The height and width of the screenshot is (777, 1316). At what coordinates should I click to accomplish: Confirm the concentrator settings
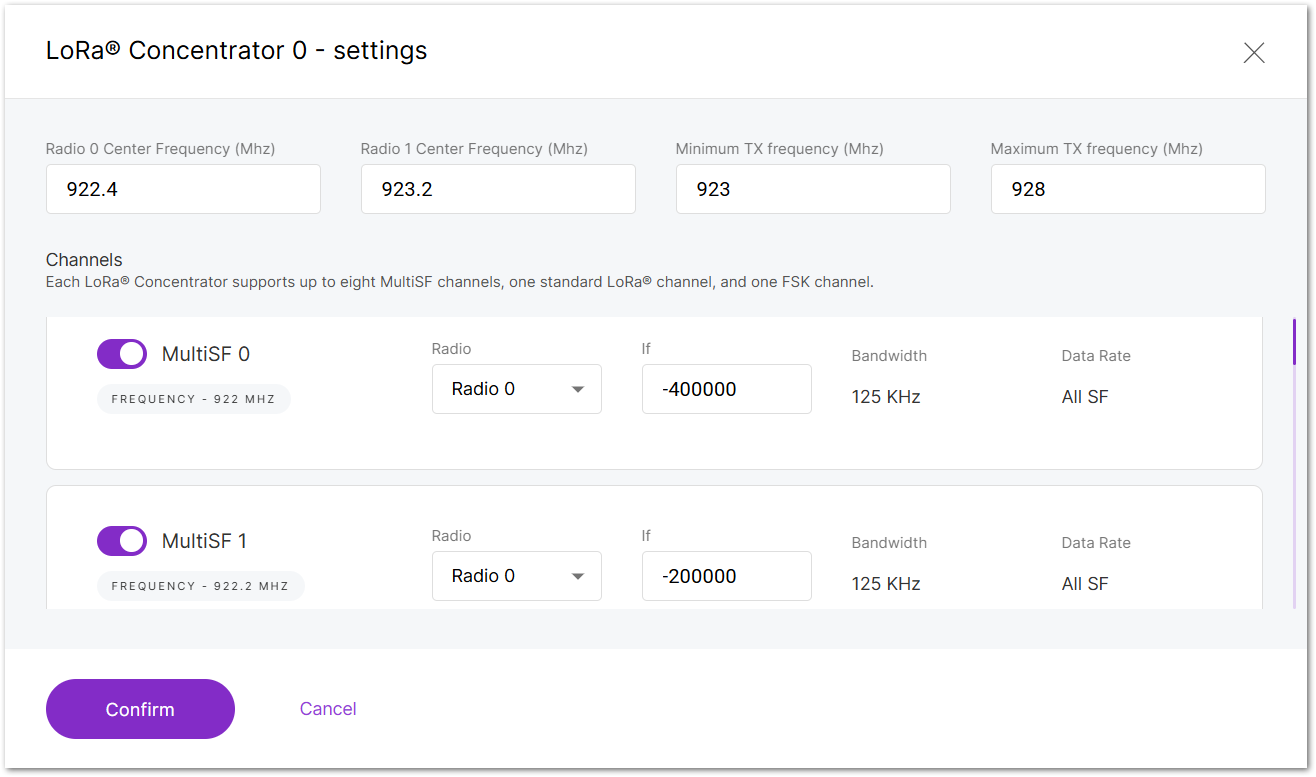(140, 709)
